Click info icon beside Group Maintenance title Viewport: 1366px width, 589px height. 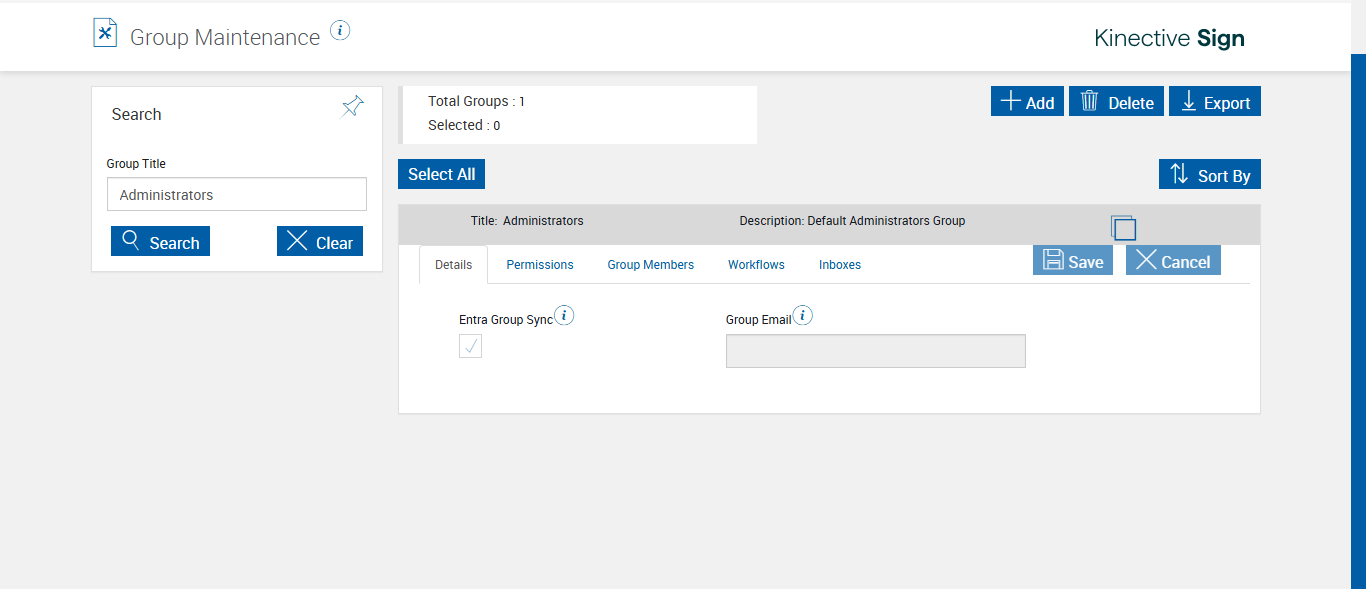340,31
